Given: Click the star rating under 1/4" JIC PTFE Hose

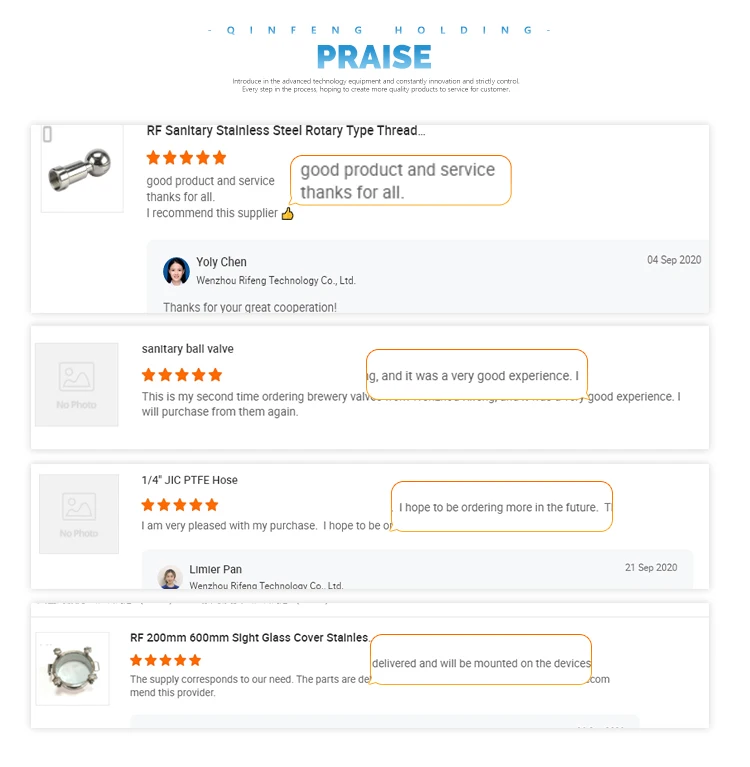Looking at the screenshot, I should click(x=180, y=505).
